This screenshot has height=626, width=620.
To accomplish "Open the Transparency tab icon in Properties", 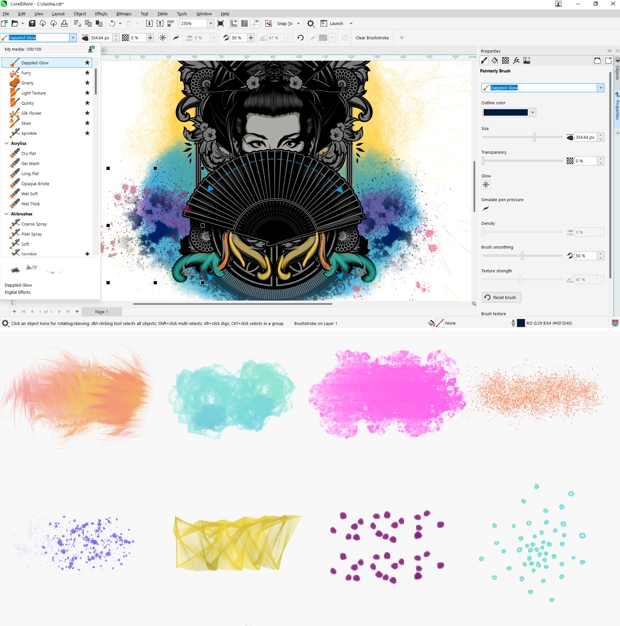I will (505, 60).
